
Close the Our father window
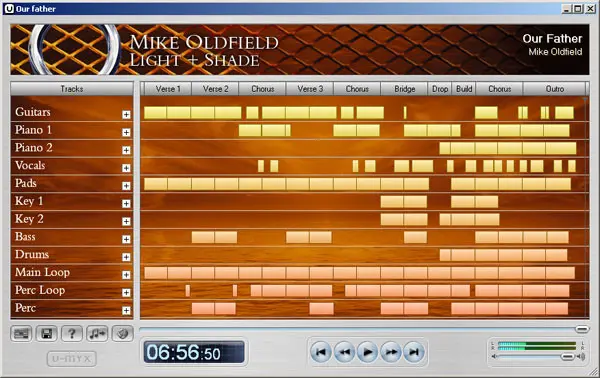tap(590, 8)
